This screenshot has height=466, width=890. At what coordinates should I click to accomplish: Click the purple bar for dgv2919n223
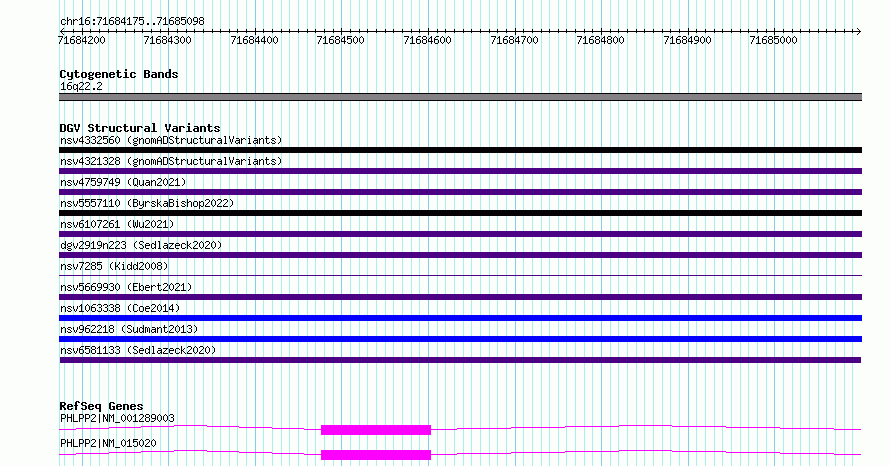click(x=460, y=255)
